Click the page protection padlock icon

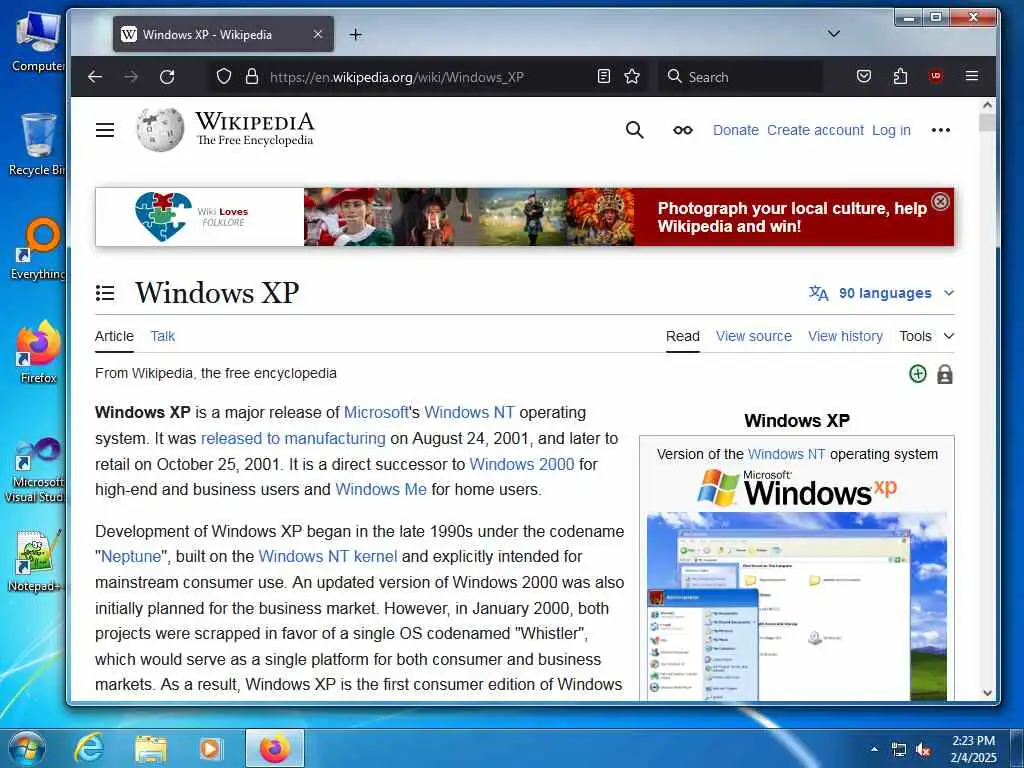click(945, 374)
